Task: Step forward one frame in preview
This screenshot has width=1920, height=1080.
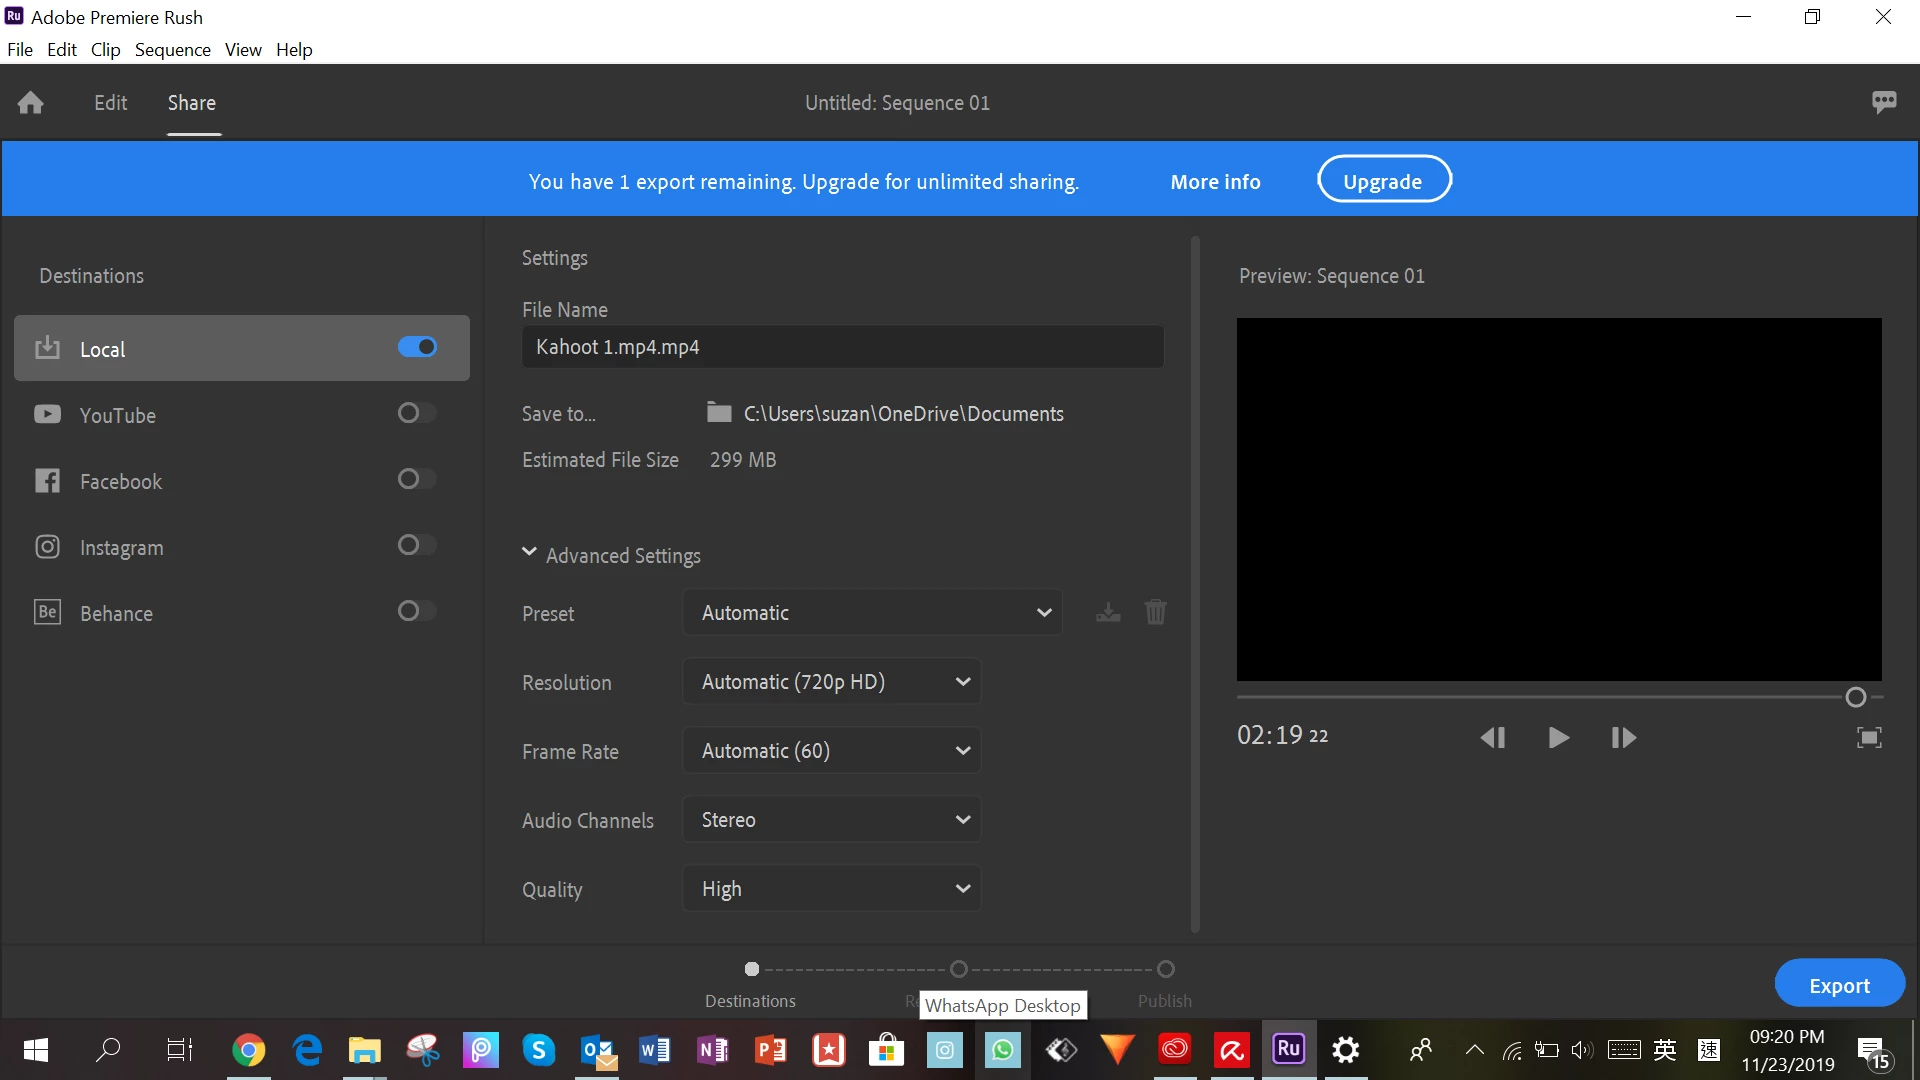Action: (x=1623, y=738)
